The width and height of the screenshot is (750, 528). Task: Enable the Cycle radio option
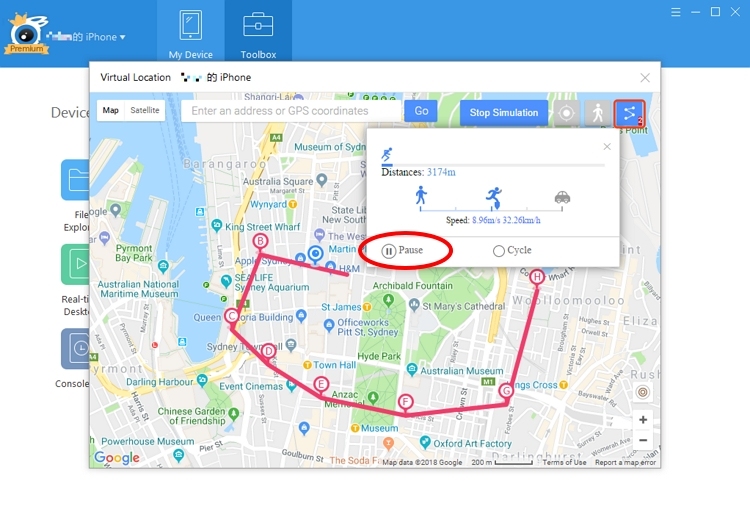click(499, 251)
